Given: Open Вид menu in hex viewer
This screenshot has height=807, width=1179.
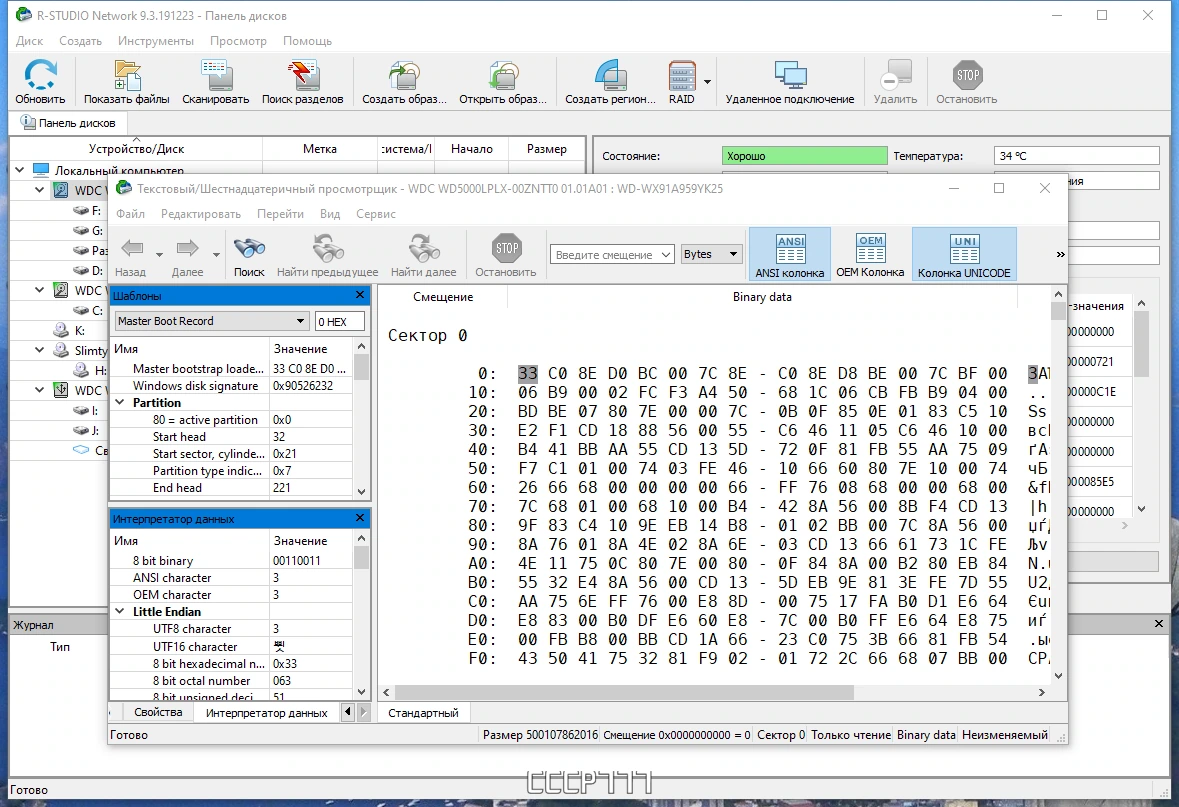Looking at the screenshot, I should tap(330, 214).
